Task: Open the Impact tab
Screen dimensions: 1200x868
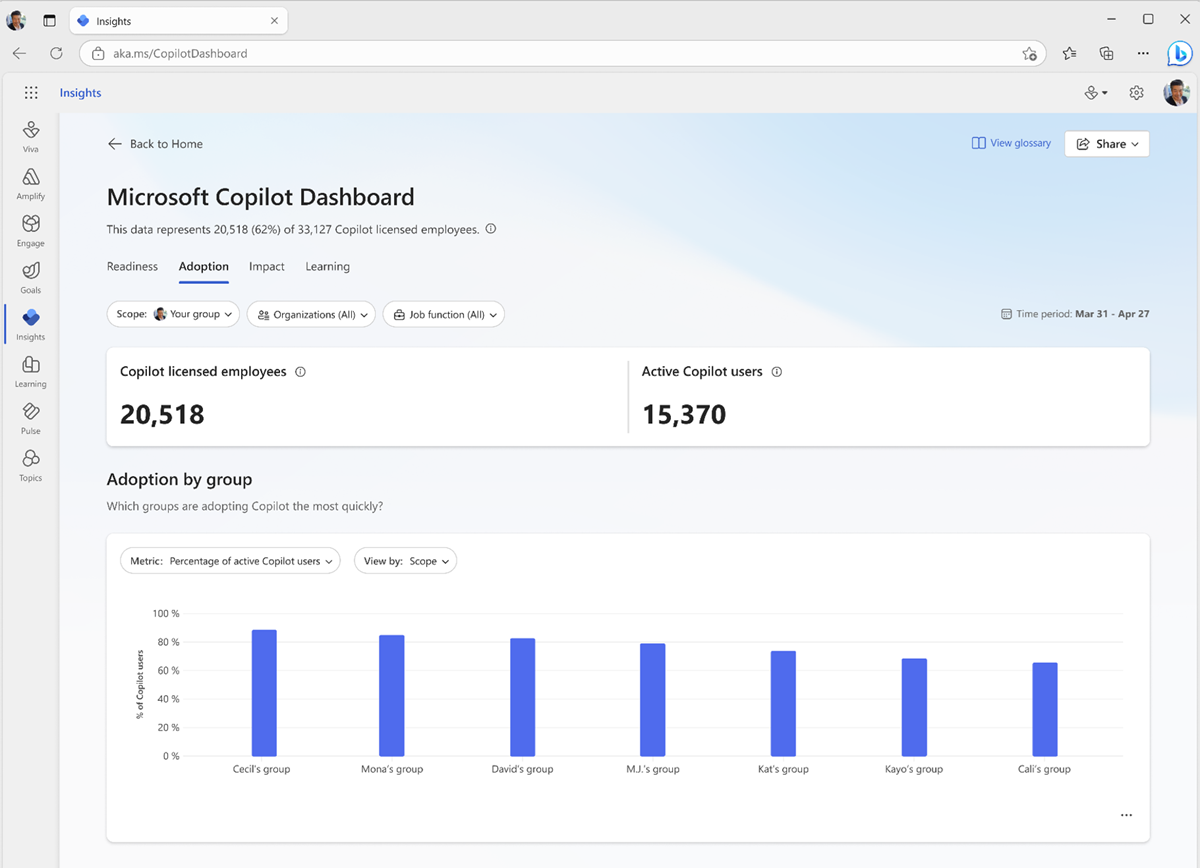Action: pos(266,266)
